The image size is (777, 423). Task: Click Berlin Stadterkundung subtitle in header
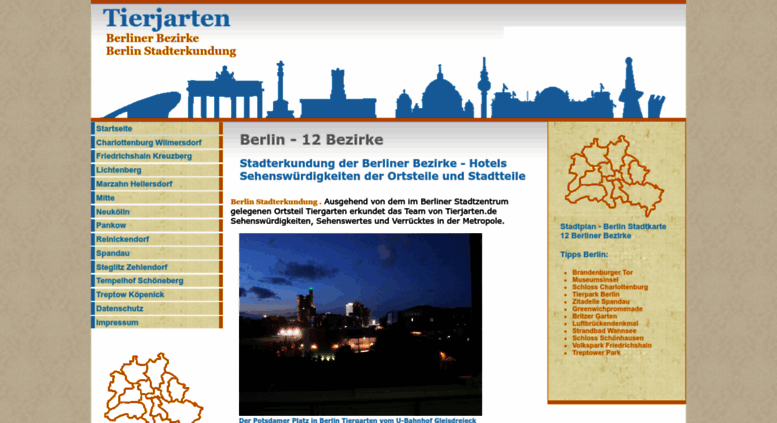(x=171, y=51)
